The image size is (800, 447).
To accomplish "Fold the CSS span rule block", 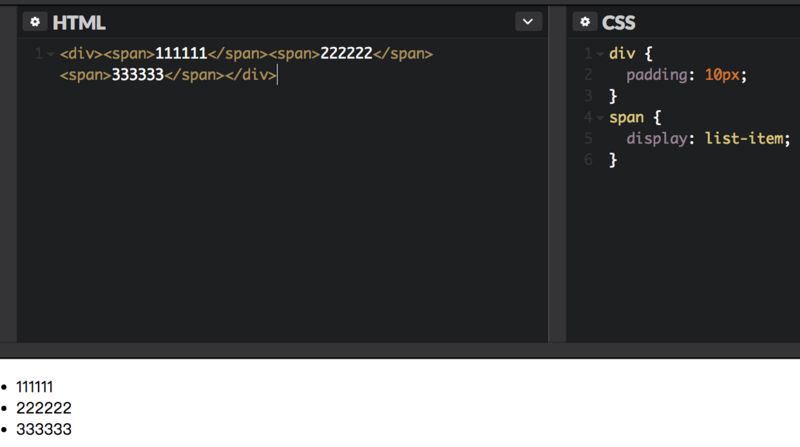I will click(x=599, y=117).
